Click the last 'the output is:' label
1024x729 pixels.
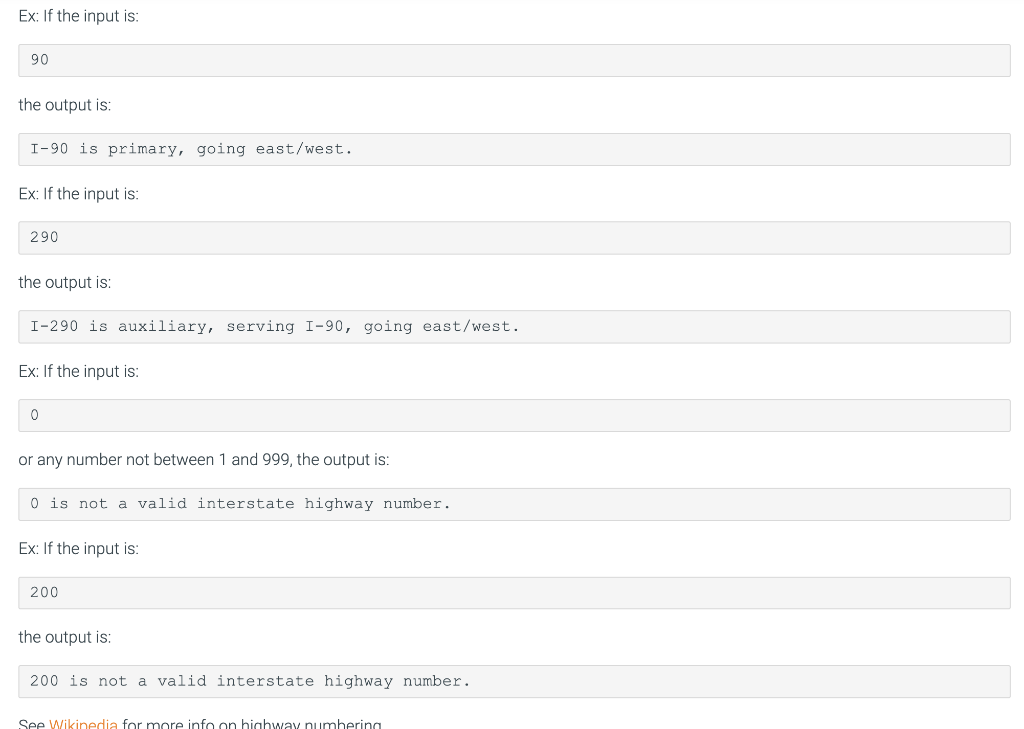pyautogui.click(x=64, y=637)
